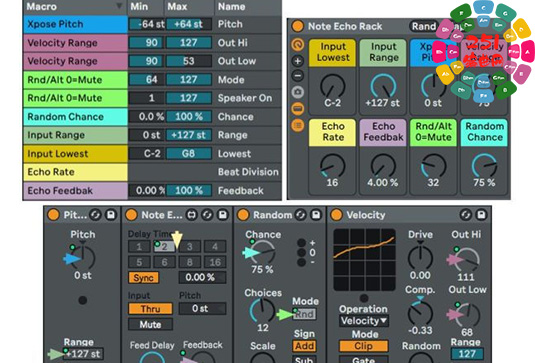Select the Mute input mode
The image size is (535, 363).
coord(150,324)
